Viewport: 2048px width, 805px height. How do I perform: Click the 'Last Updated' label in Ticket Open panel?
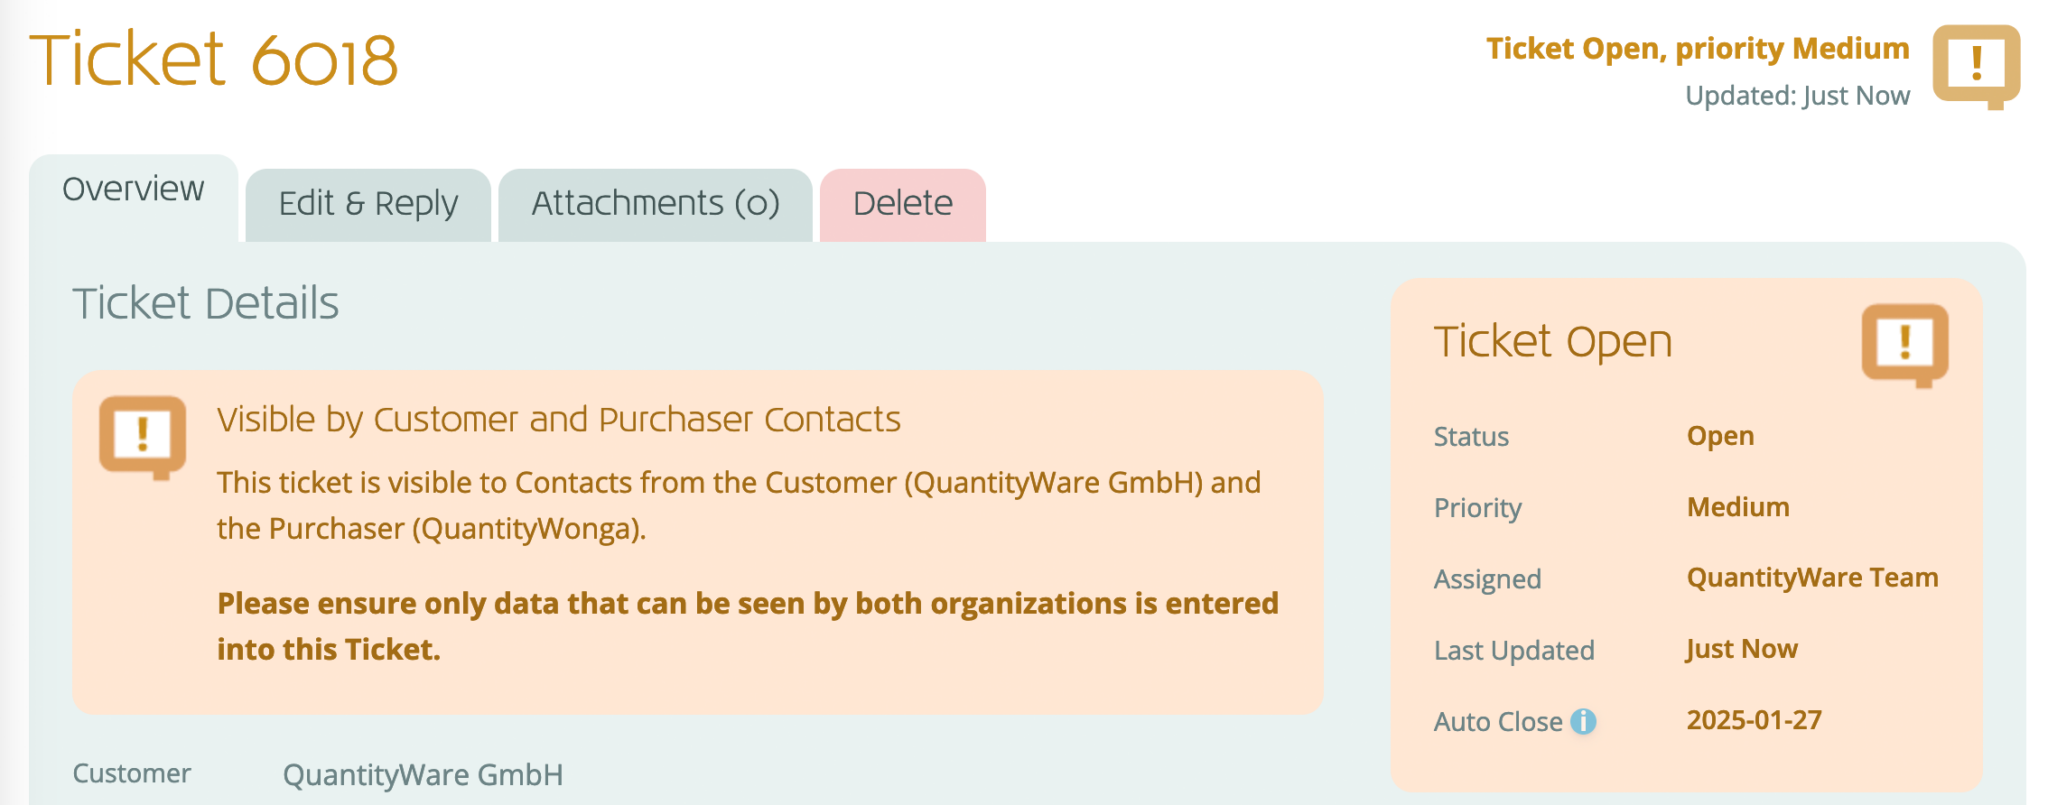click(x=1514, y=649)
